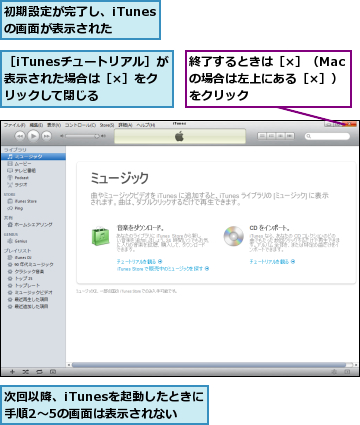Screen dimensions: 360x425
Task: Open the Store menu
Action: (107, 125)
